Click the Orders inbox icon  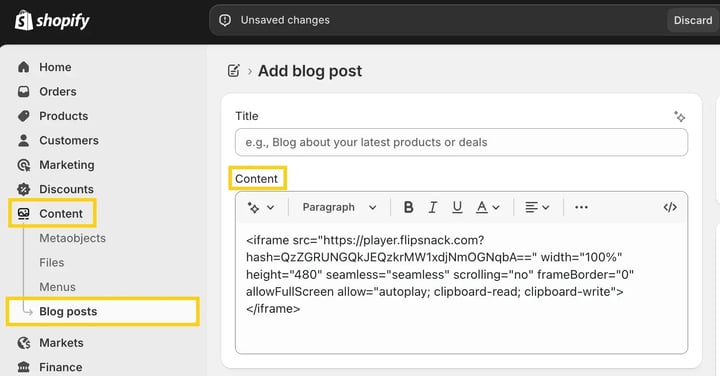click(23, 91)
